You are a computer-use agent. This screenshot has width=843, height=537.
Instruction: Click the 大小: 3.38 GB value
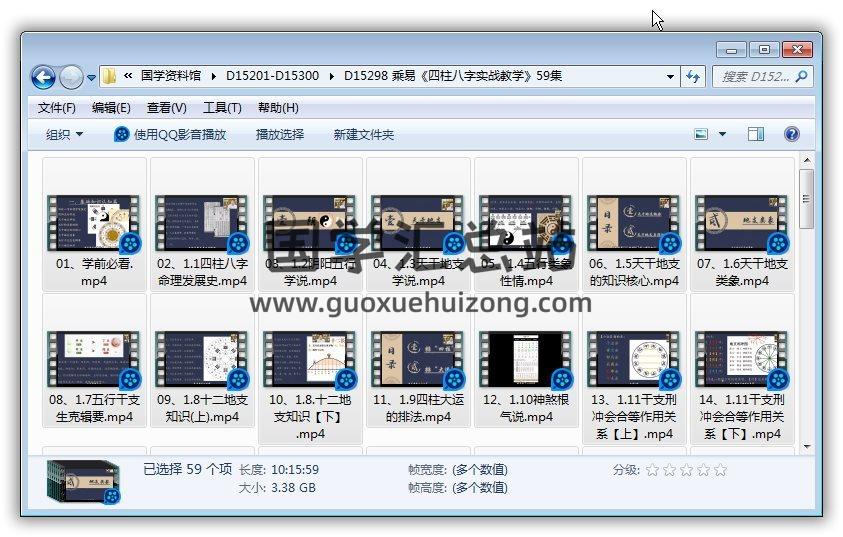(293, 488)
